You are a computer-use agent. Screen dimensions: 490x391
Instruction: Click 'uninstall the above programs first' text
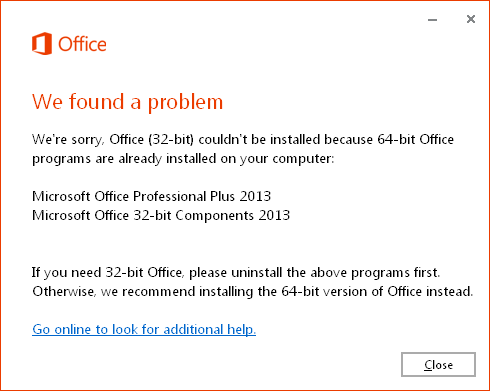[x=335, y=273]
